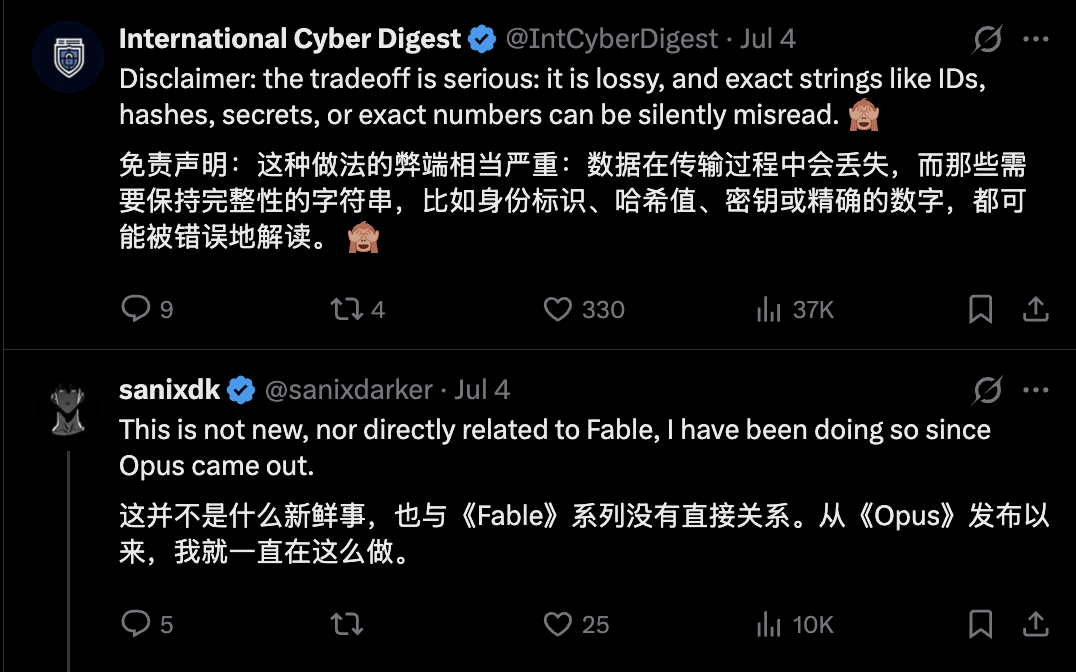Open Grok icon on sanixdk's tweet
The width and height of the screenshot is (1076, 672).
(x=987, y=390)
